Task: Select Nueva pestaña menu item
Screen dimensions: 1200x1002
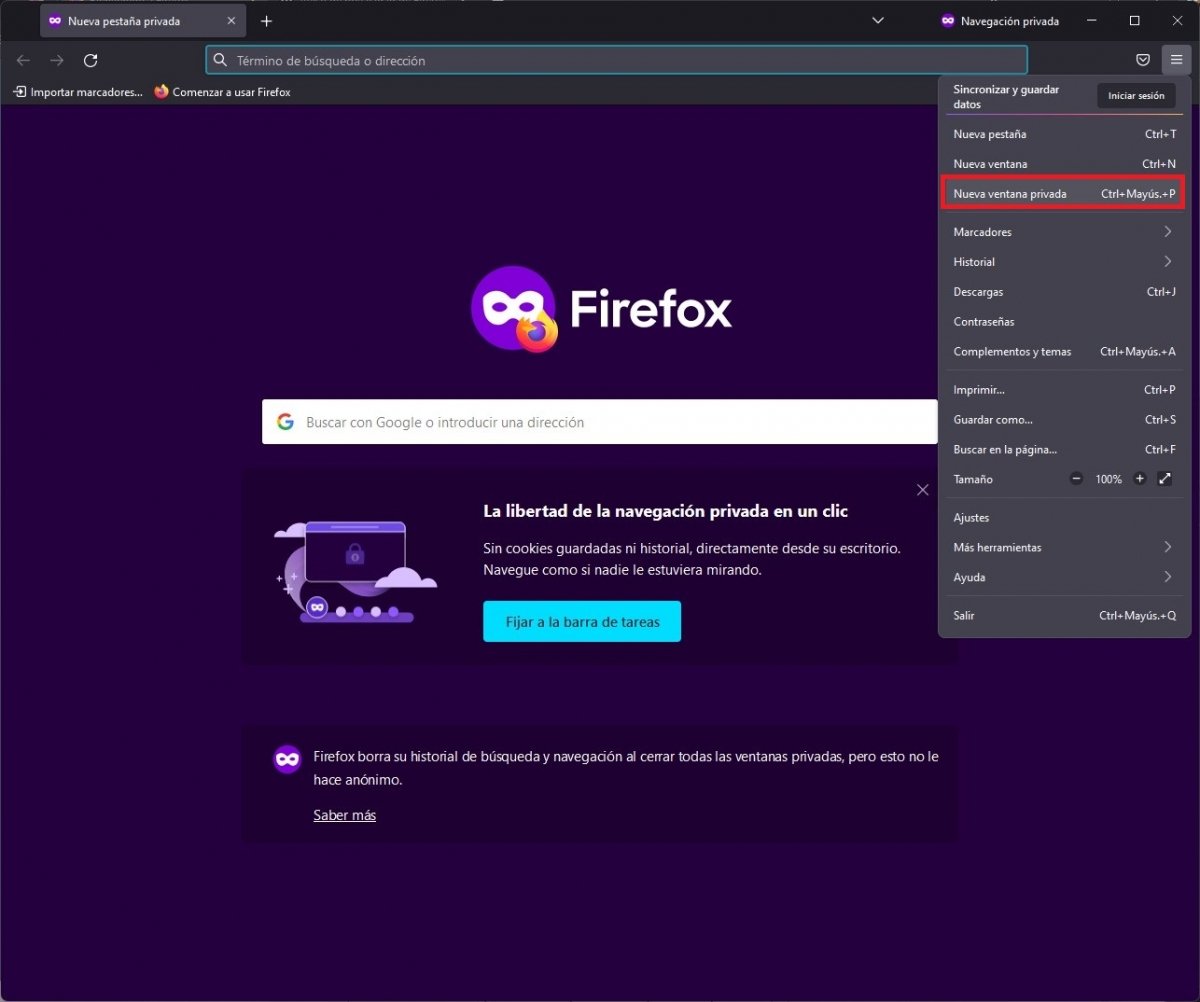Action: (x=1064, y=134)
